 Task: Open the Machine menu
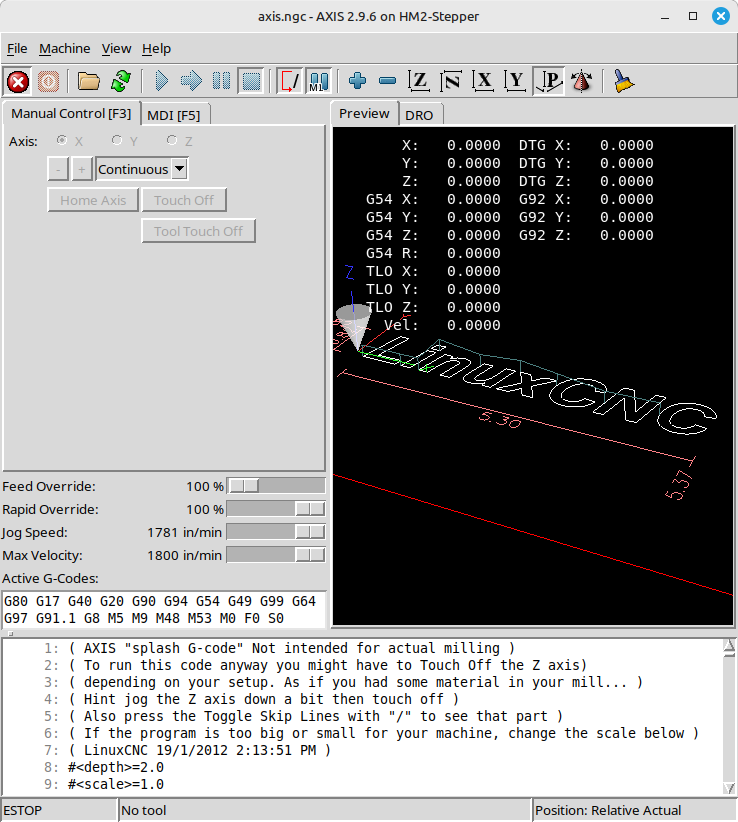click(64, 48)
